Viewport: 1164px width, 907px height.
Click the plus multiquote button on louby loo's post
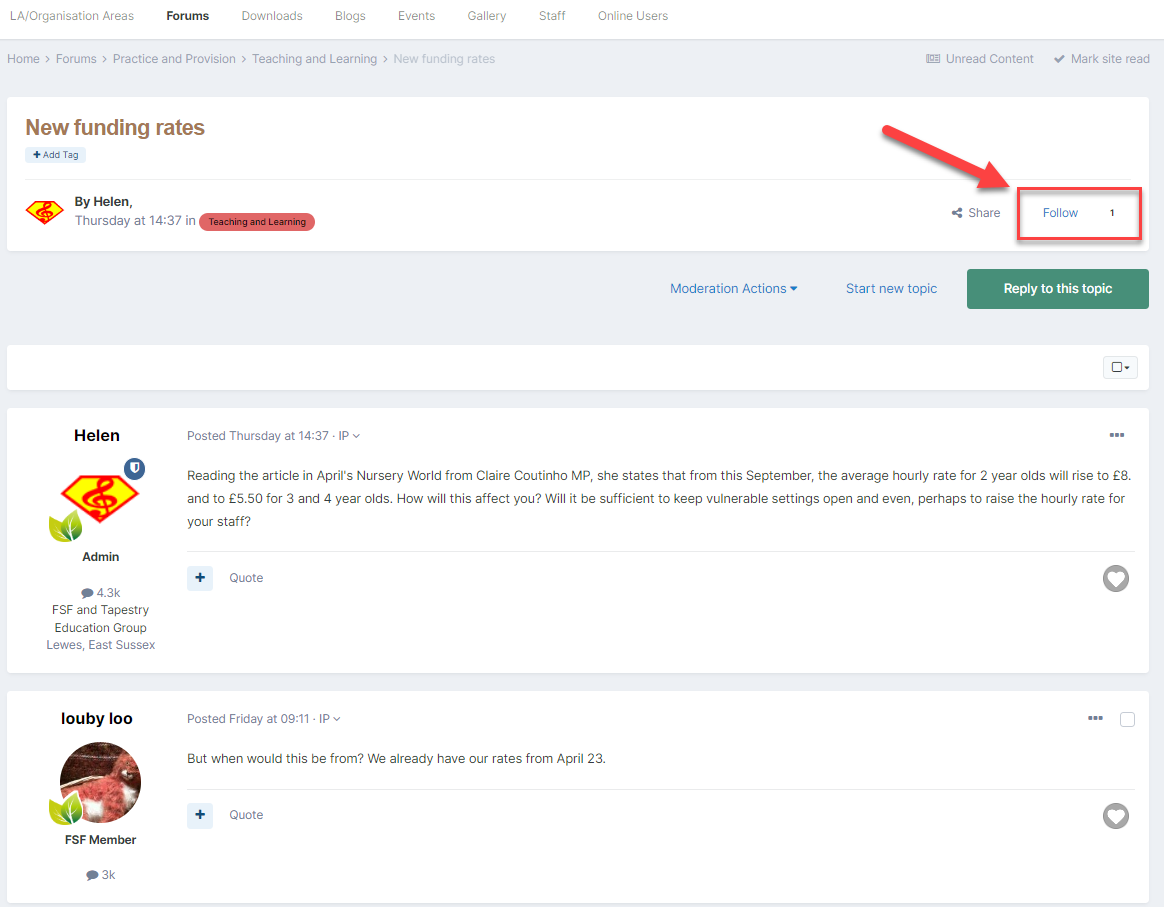[x=200, y=815]
